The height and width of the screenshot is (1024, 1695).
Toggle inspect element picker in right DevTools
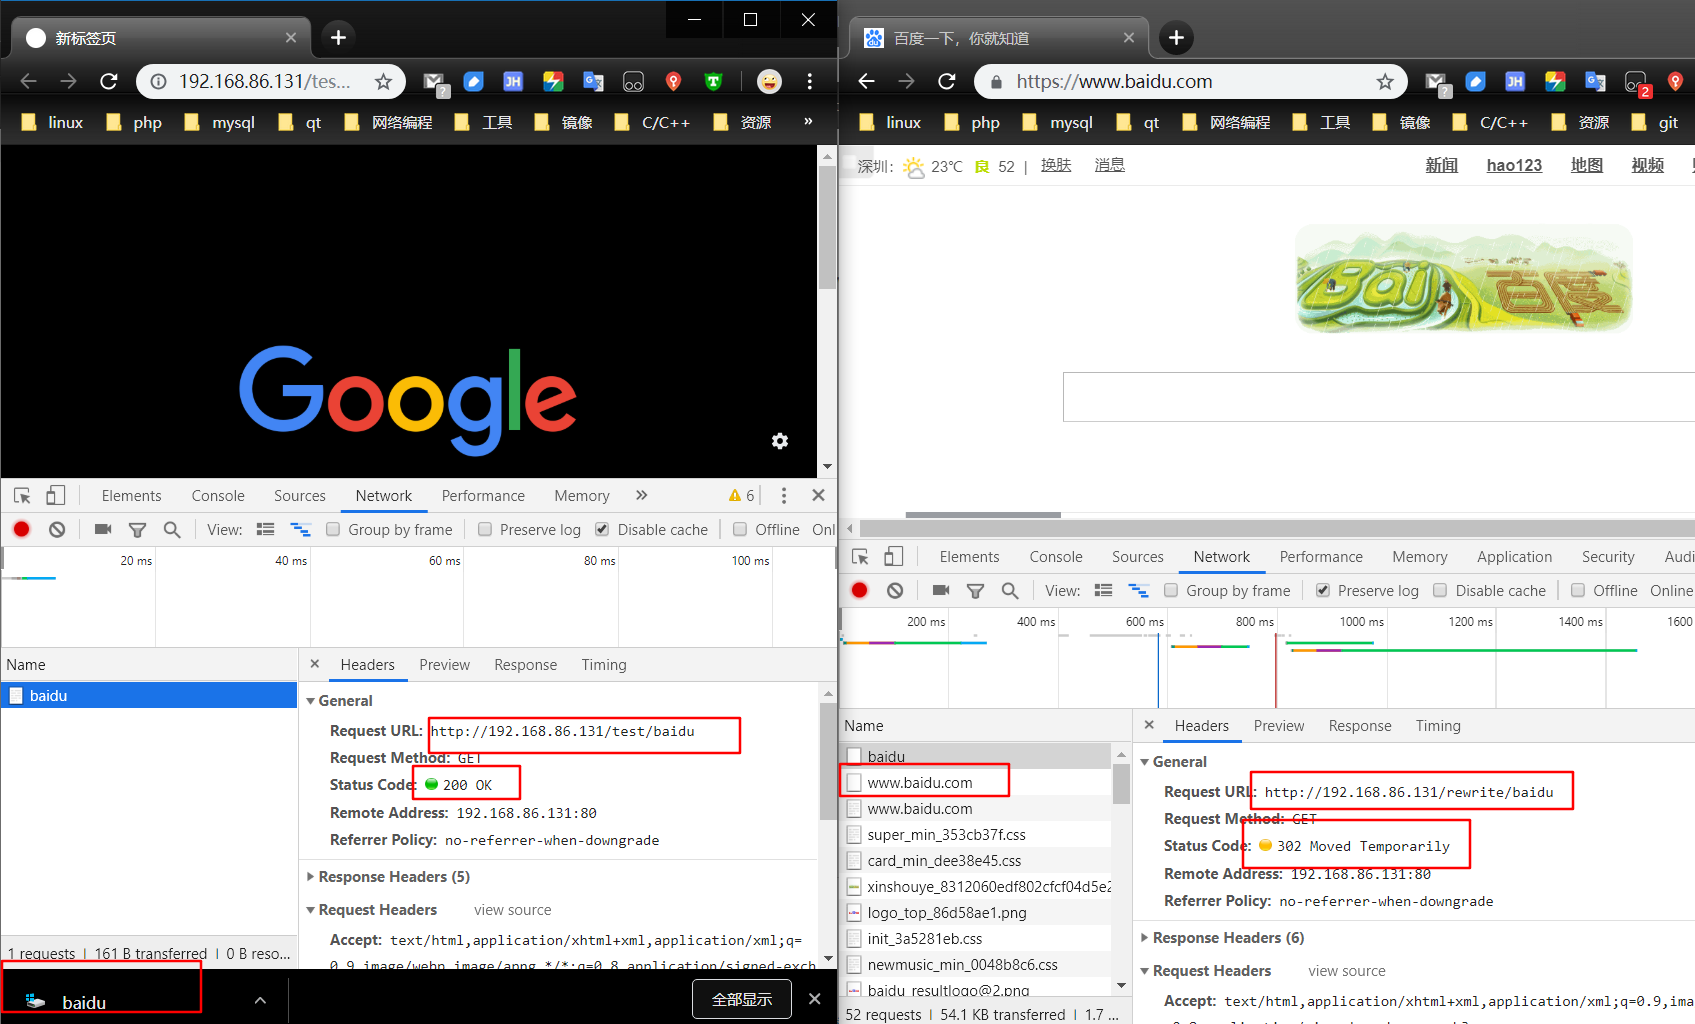coord(860,556)
